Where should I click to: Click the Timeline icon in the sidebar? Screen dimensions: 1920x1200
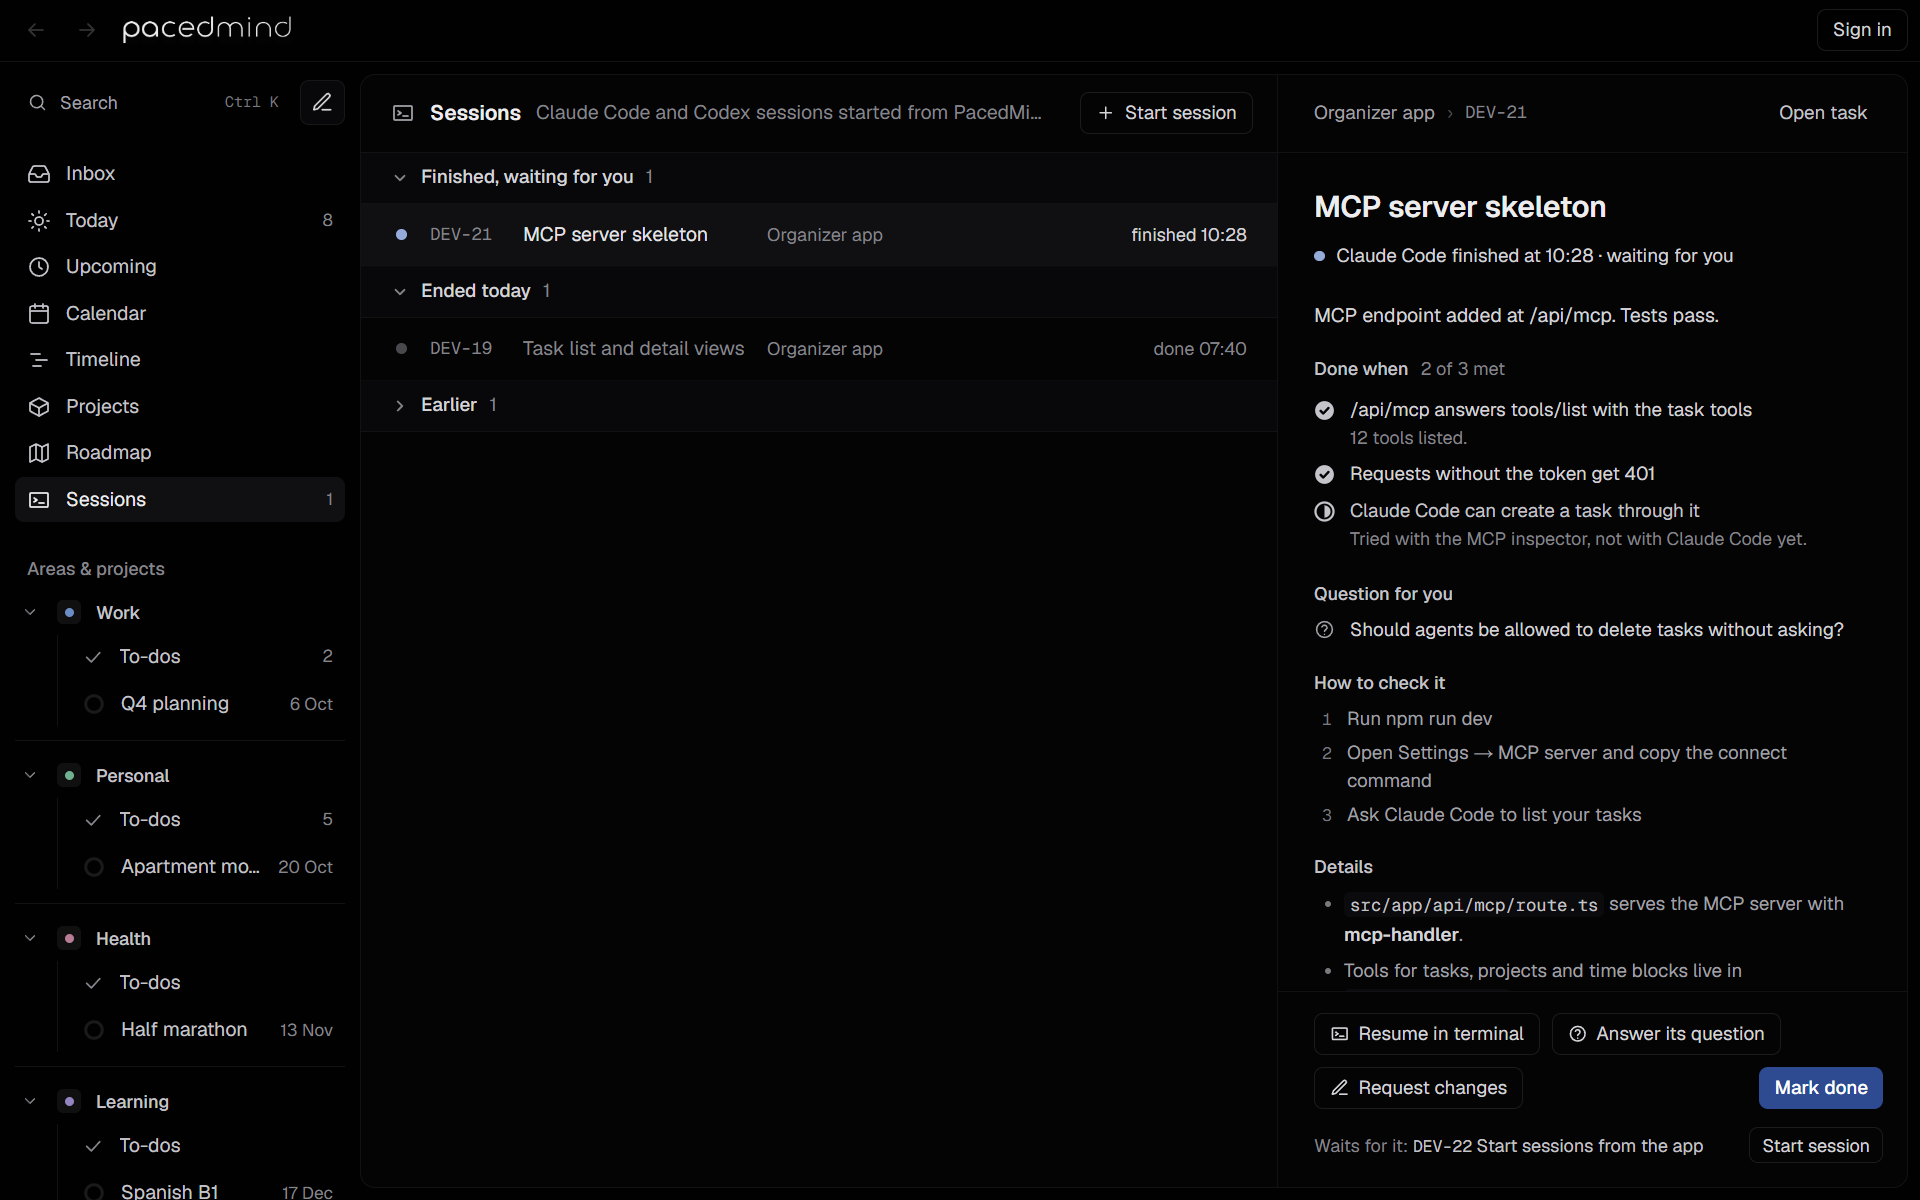39,360
